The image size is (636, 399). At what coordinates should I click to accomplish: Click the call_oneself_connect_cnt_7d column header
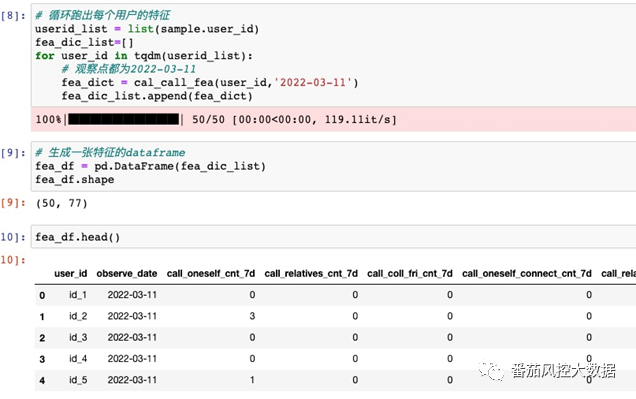tap(526, 274)
